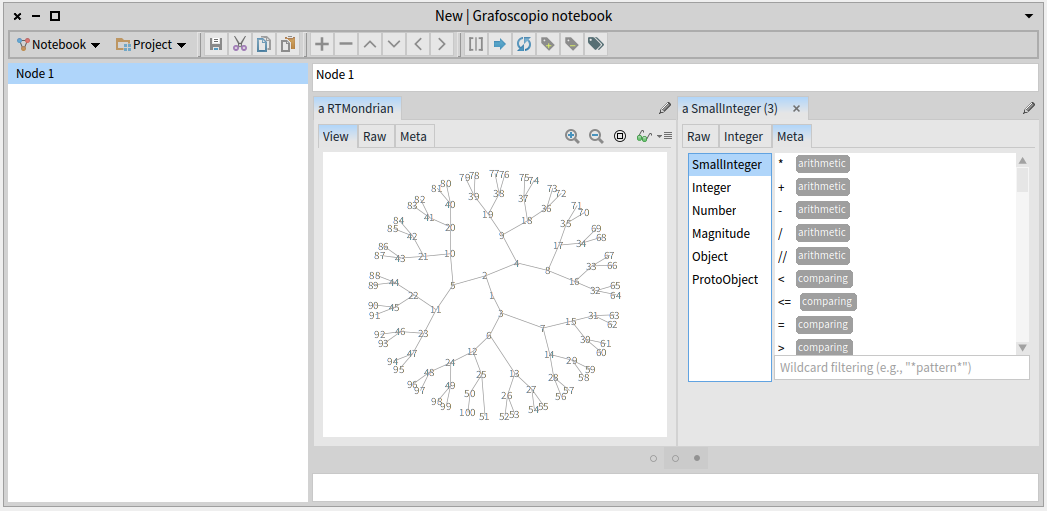Click the Node 1 title field

675,75
